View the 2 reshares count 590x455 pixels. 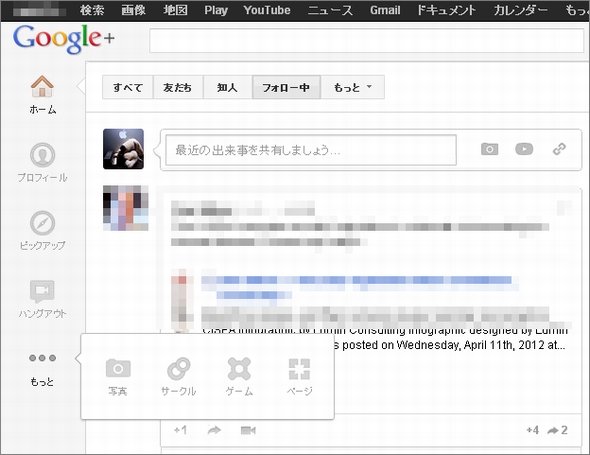coord(557,430)
